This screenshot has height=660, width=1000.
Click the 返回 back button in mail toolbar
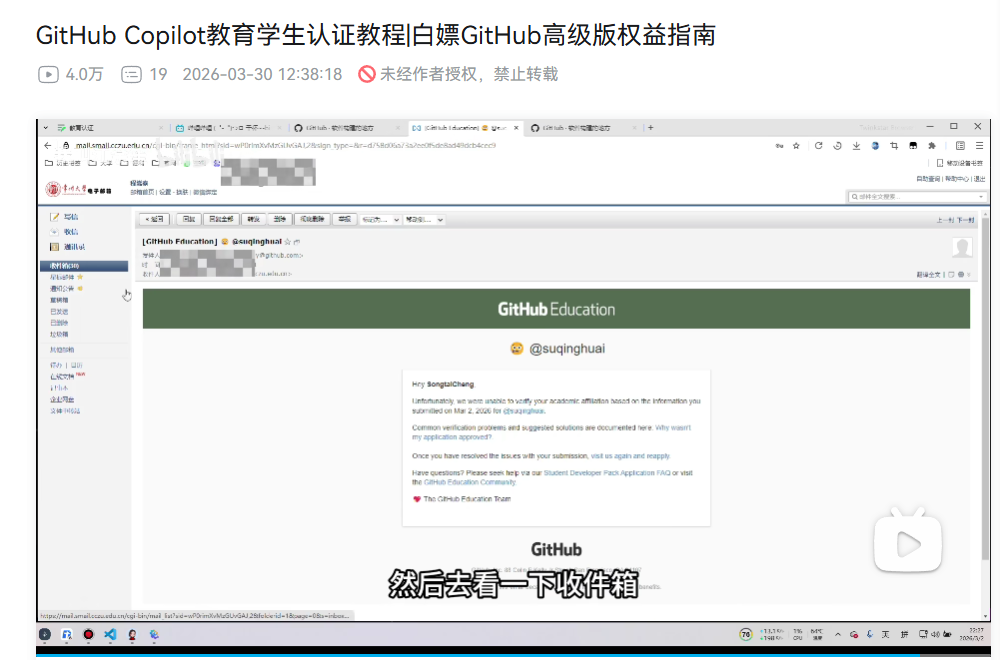coord(154,219)
